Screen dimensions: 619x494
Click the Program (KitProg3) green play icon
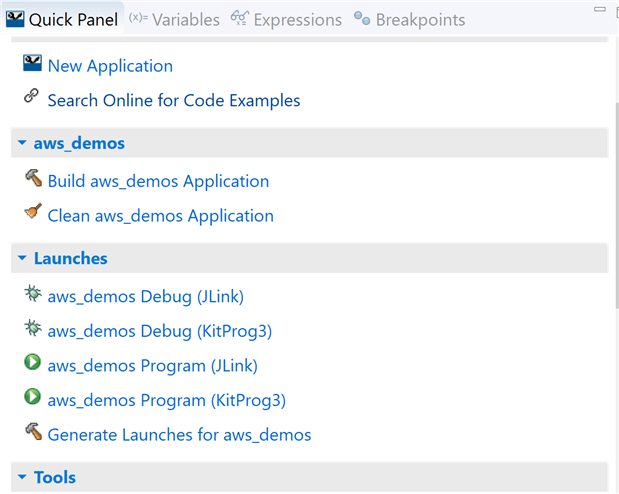click(32, 399)
